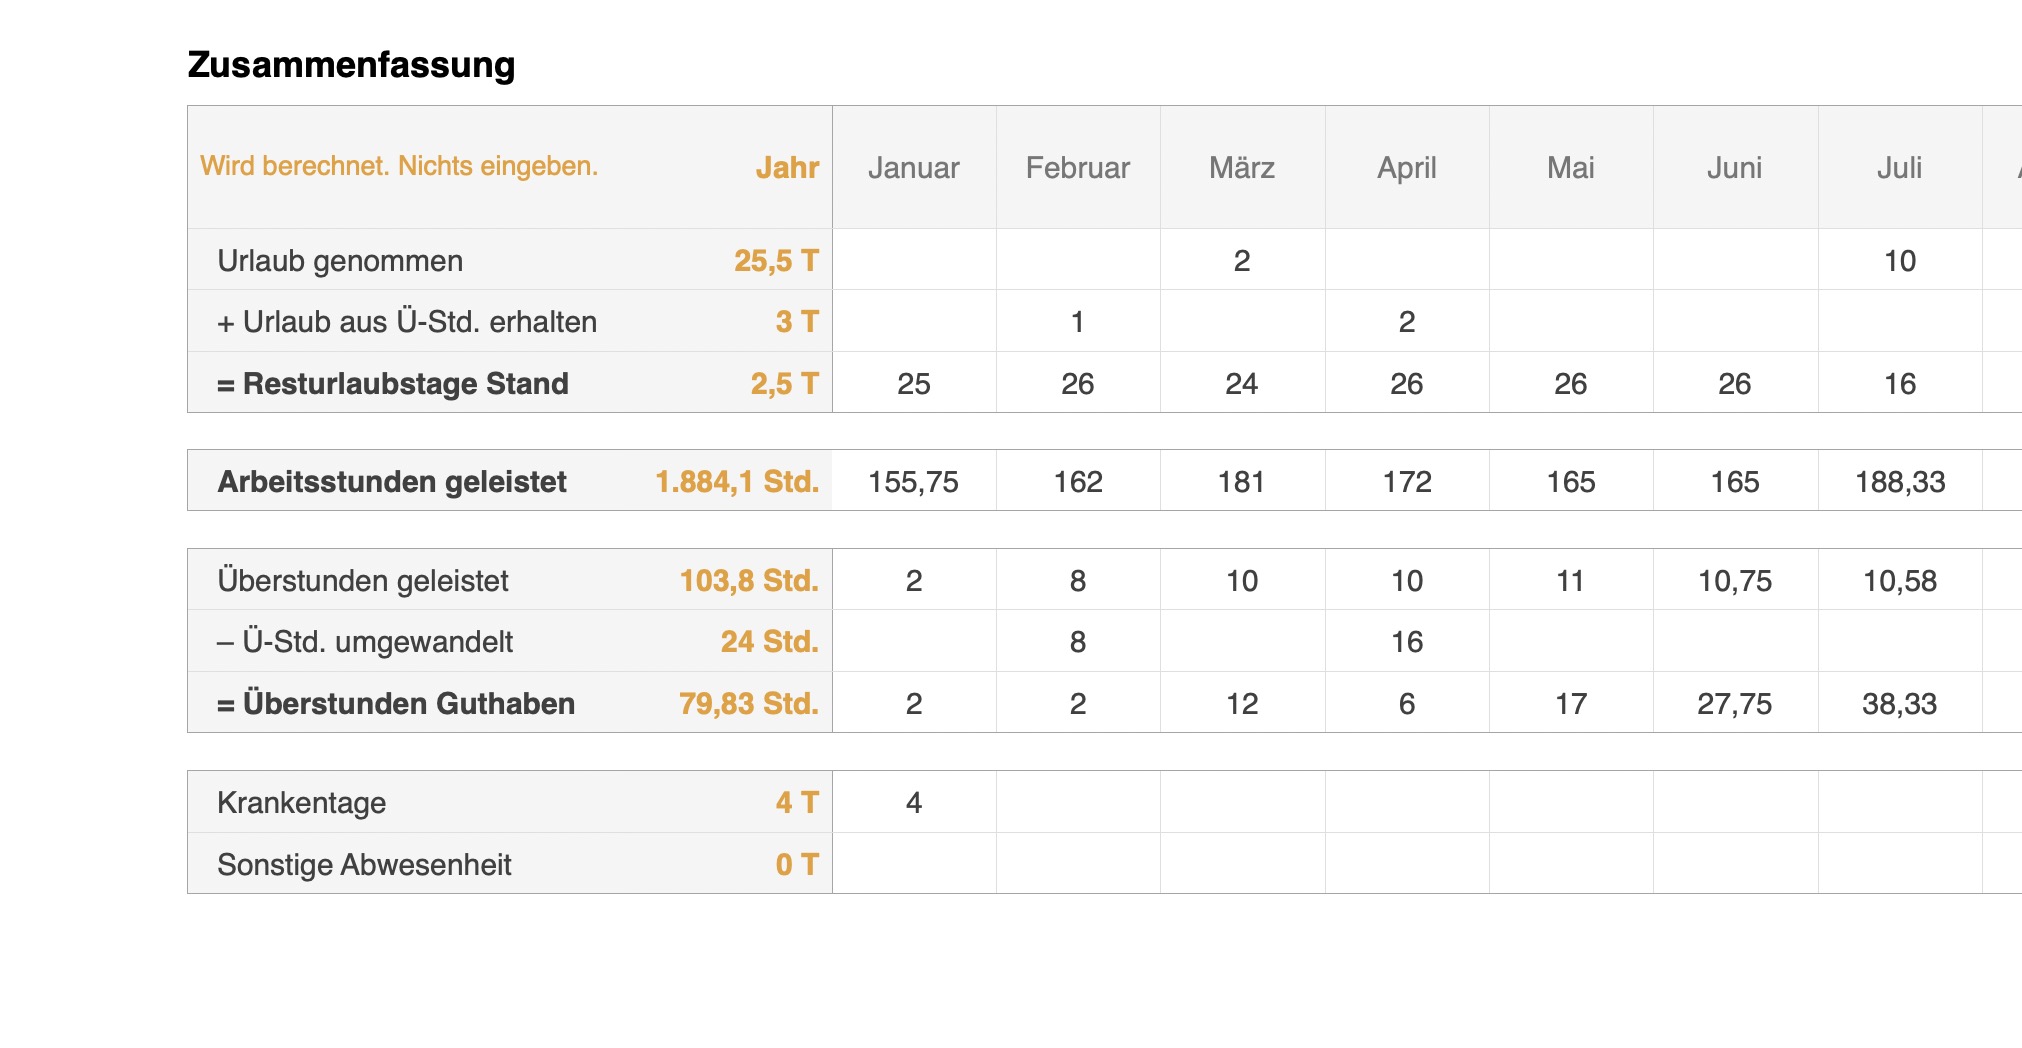Select the 155,75 hours cell for Januar

913,482
